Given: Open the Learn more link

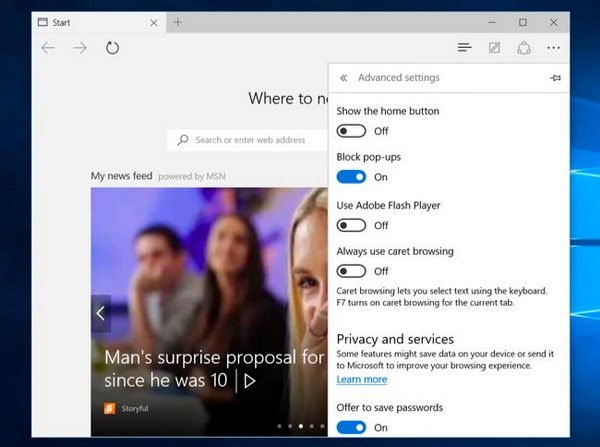Looking at the screenshot, I should click(x=361, y=380).
